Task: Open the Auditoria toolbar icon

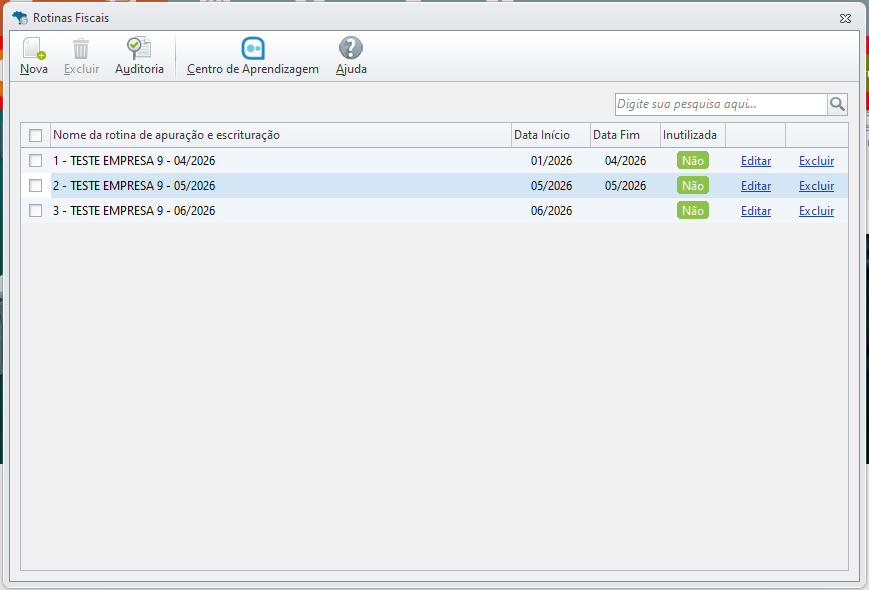Action: pos(139,48)
